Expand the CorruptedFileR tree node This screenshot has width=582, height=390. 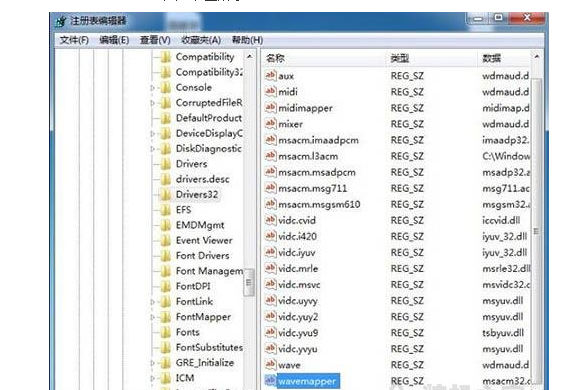coord(152,103)
